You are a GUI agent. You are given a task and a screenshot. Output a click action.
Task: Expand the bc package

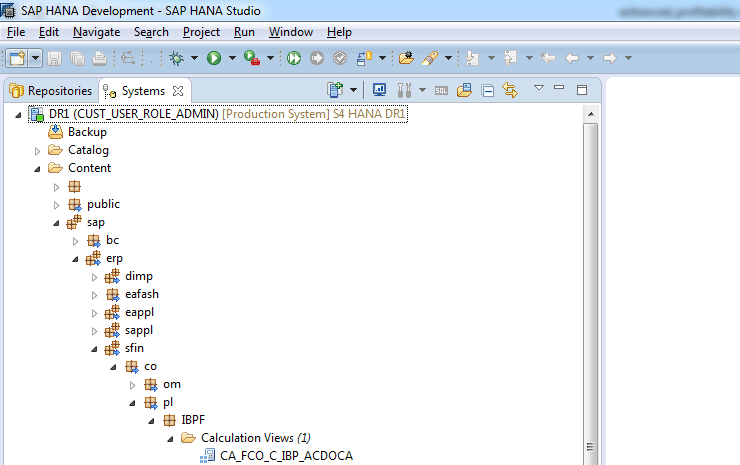click(75, 241)
